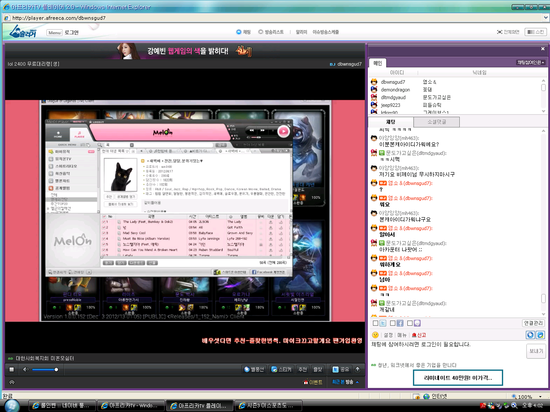Open the Menu button near logo

[x=54, y=33]
